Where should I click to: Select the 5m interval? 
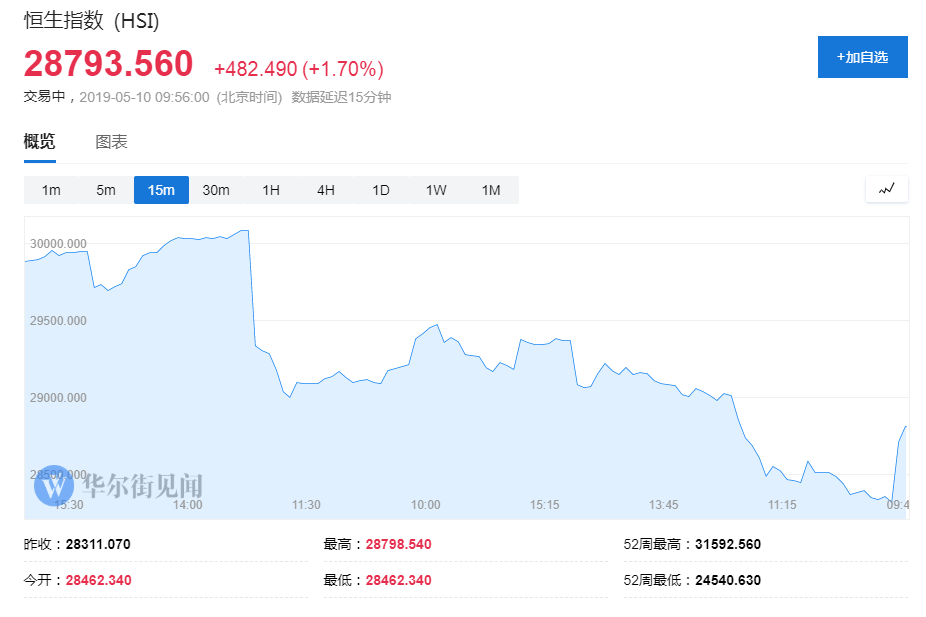(106, 190)
